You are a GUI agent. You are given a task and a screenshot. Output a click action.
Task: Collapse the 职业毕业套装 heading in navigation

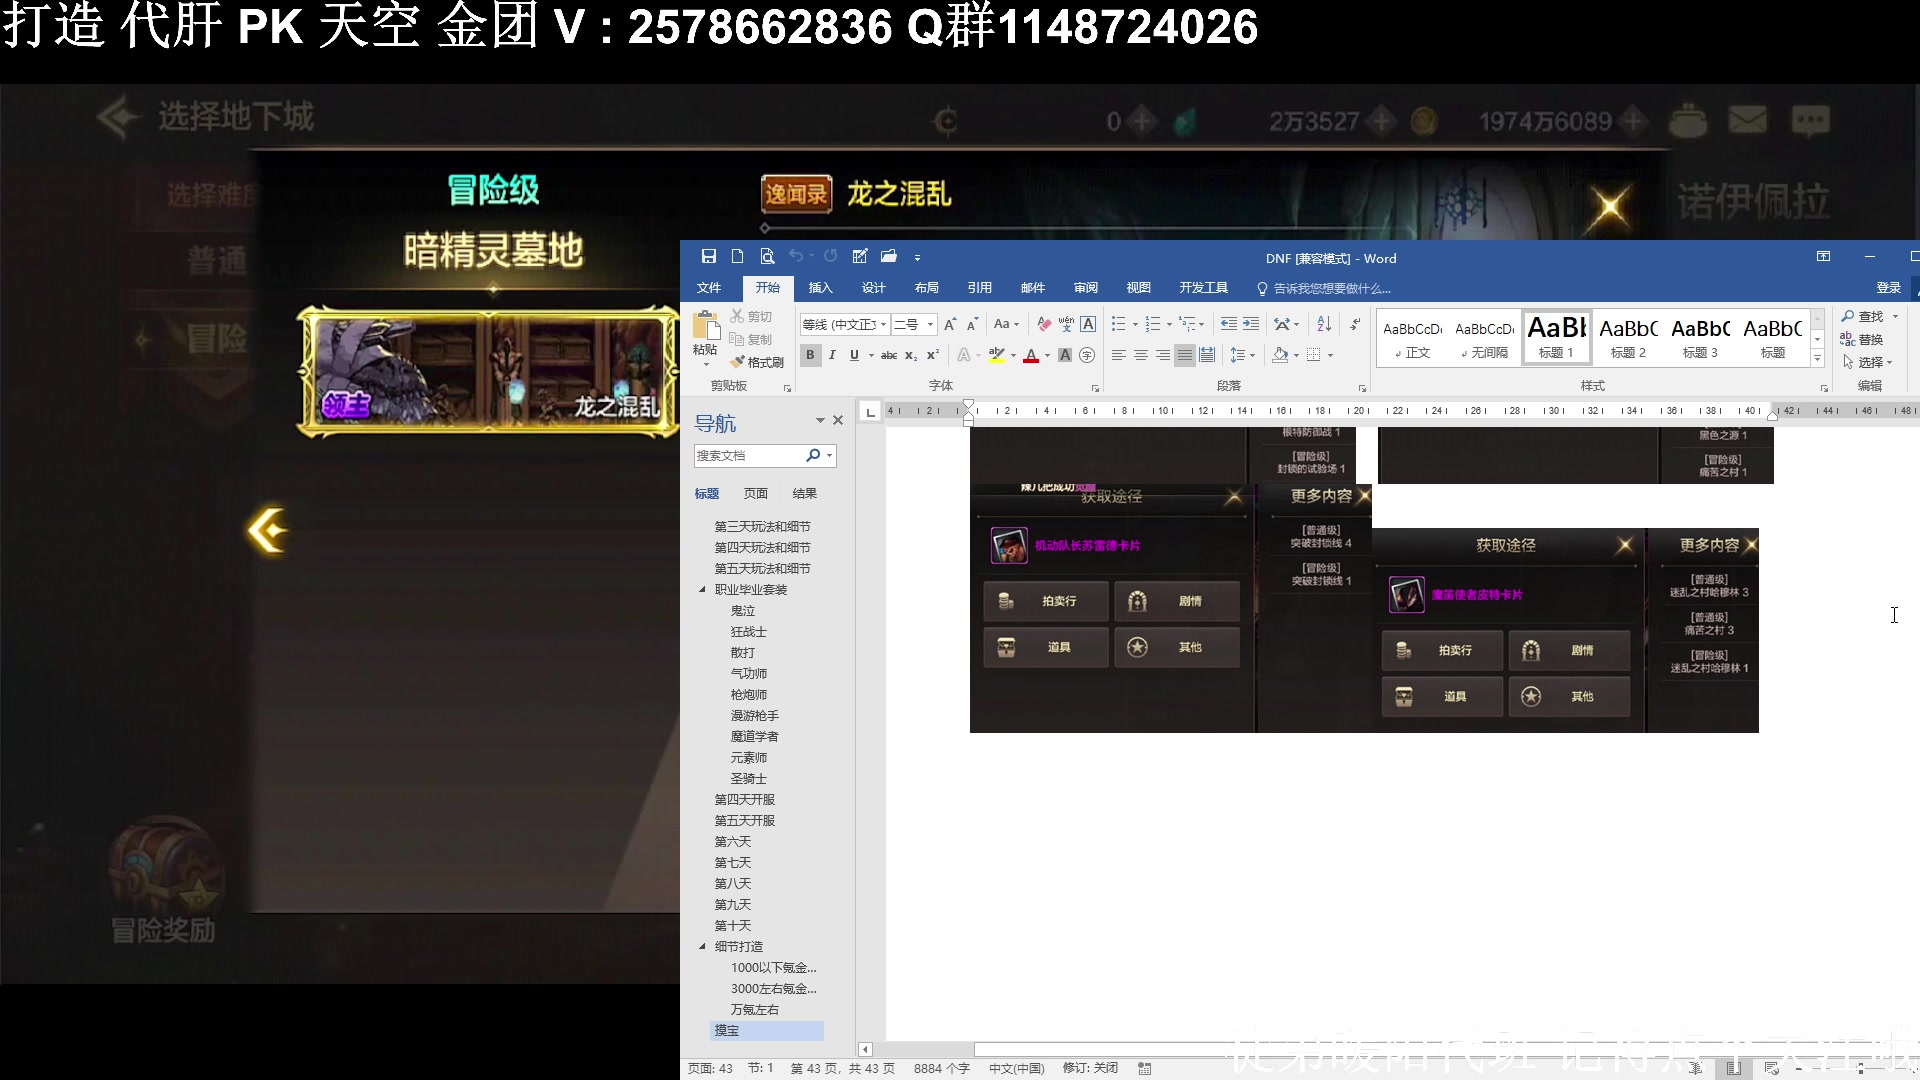pyautogui.click(x=702, y=590)
